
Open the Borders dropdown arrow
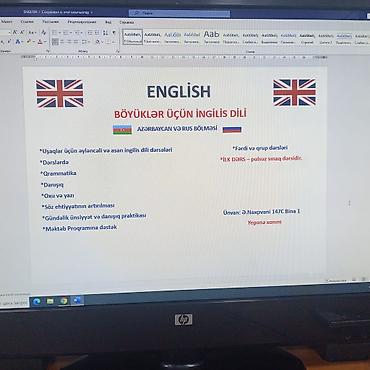tap(114, 42)
